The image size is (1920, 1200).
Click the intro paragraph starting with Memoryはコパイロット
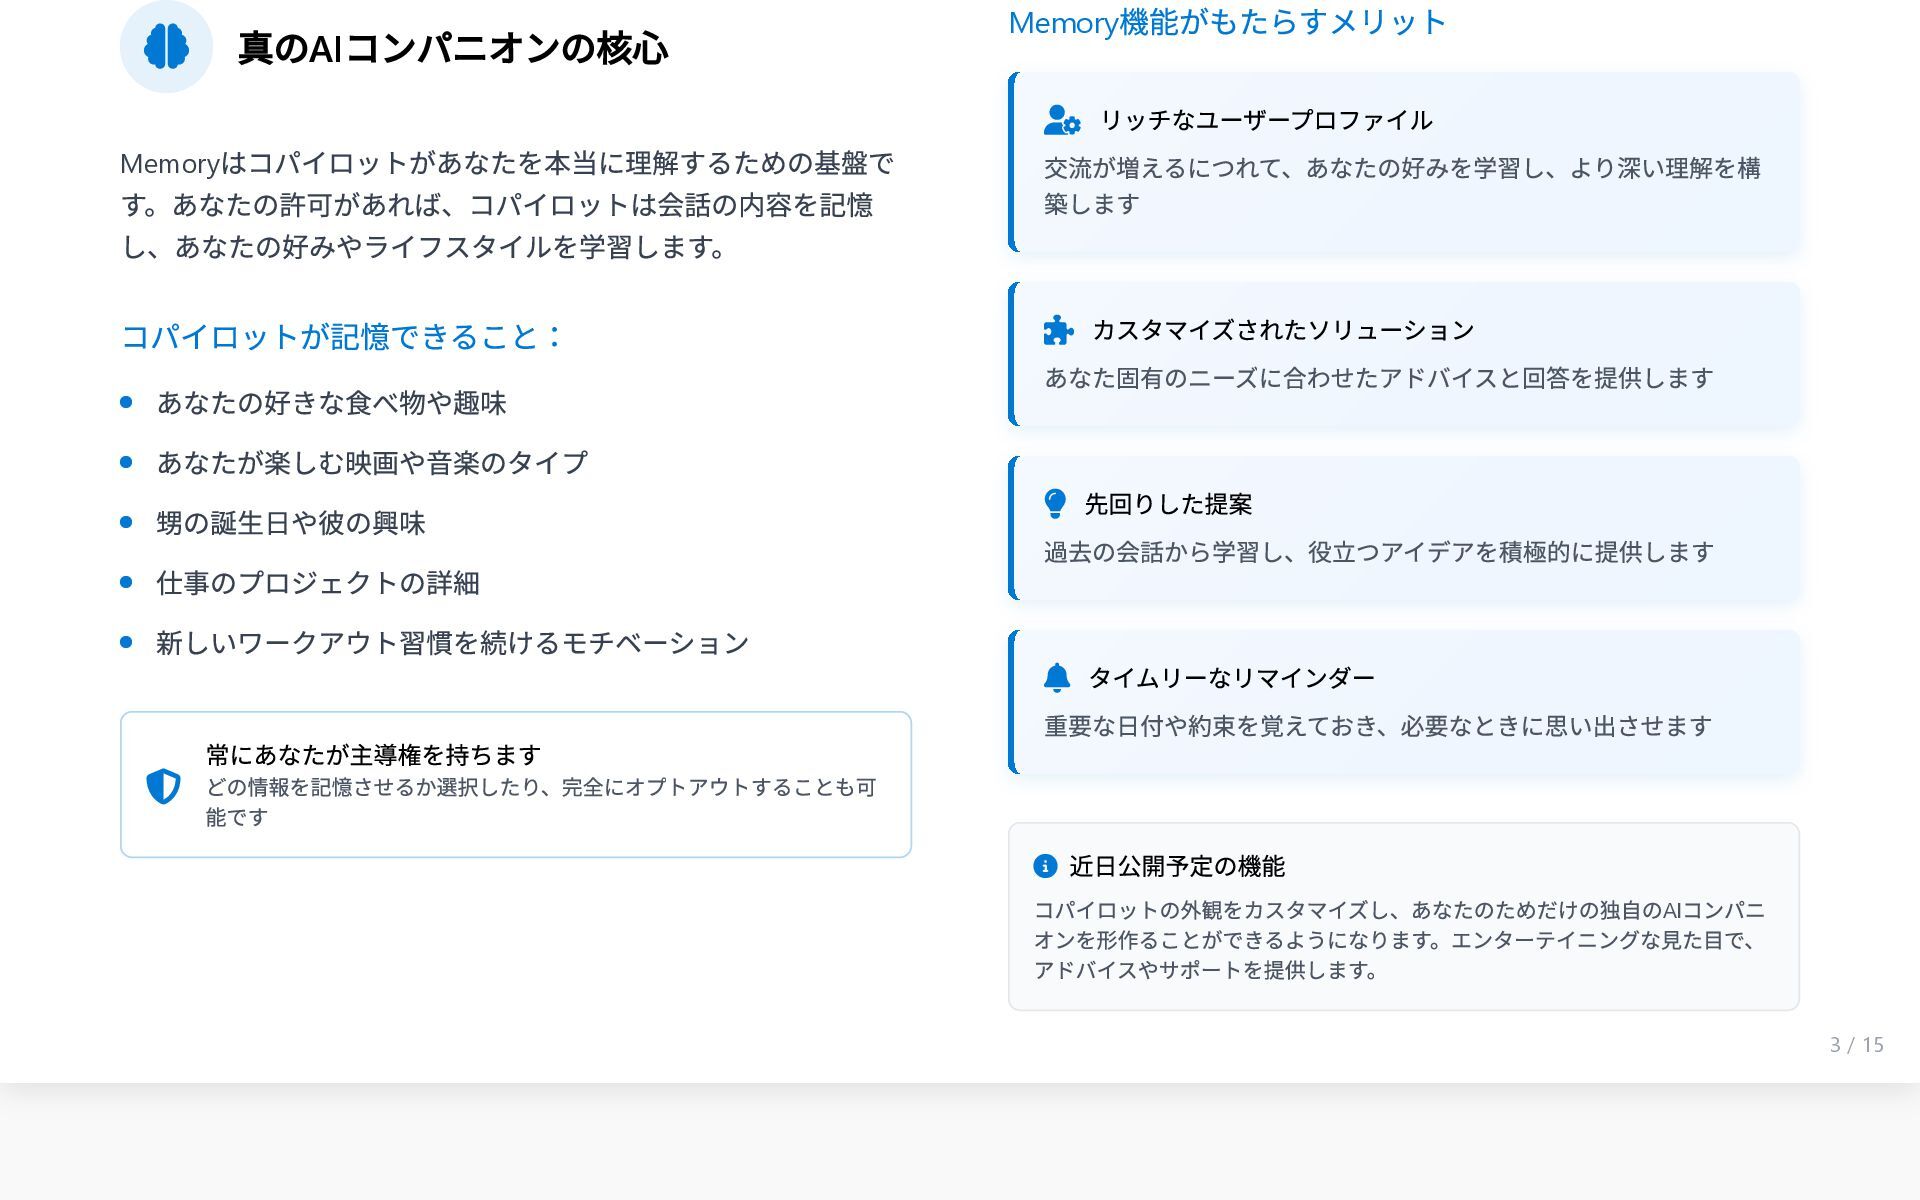pos(507,205)
